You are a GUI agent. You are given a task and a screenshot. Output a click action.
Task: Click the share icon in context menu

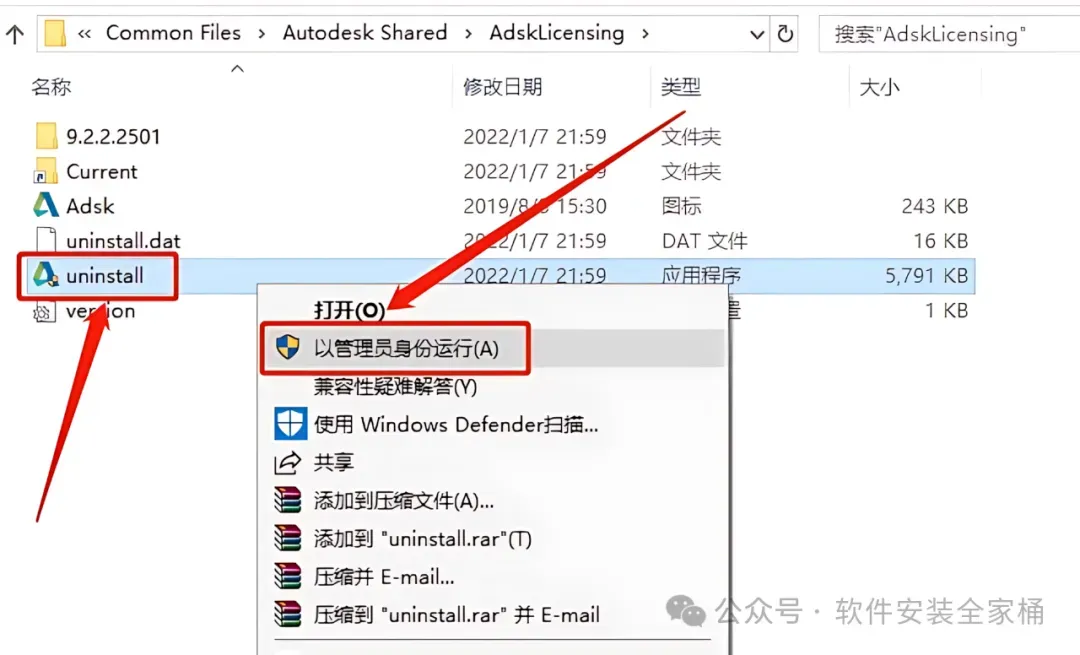287,463
